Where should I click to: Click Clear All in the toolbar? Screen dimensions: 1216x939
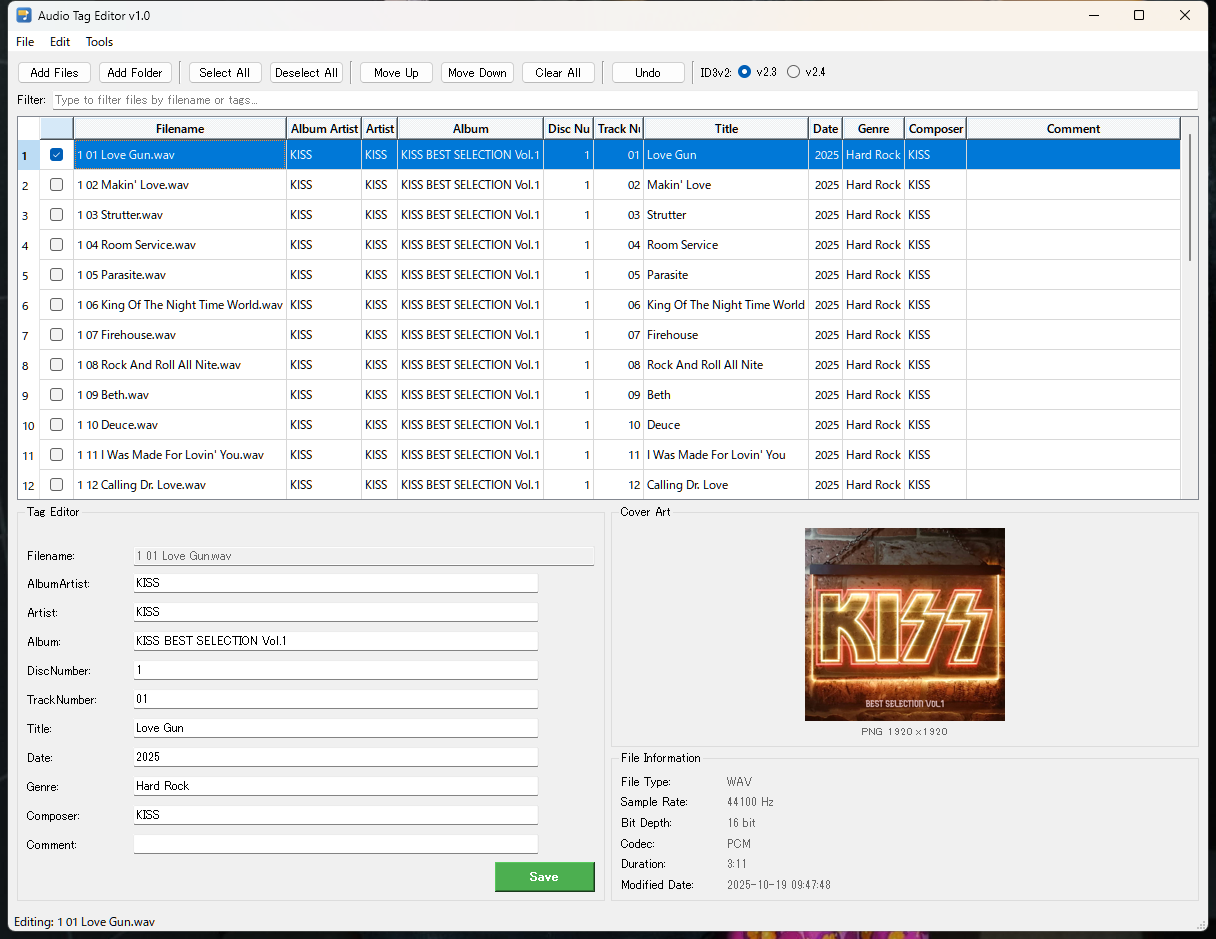(x=558, y=73)
